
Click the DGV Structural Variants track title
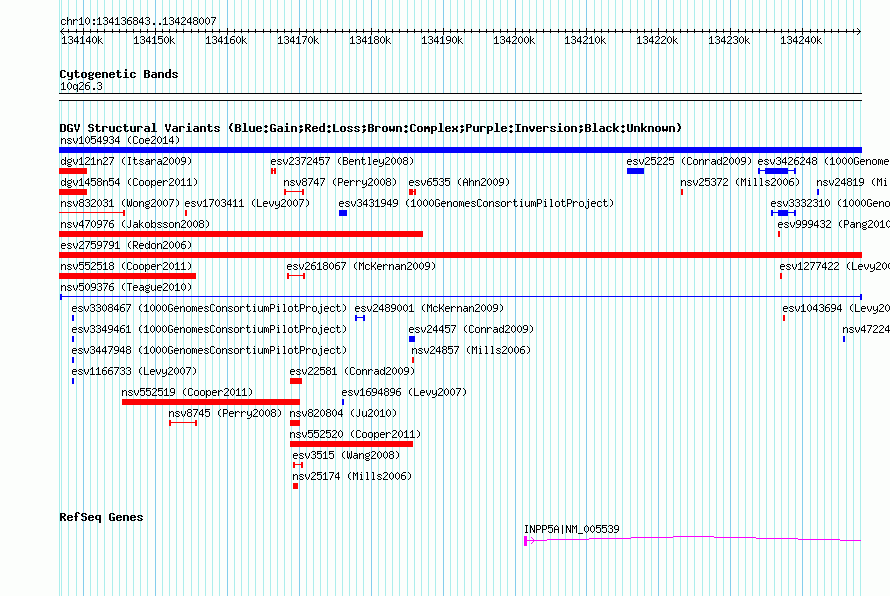click(x=370, y=128)
